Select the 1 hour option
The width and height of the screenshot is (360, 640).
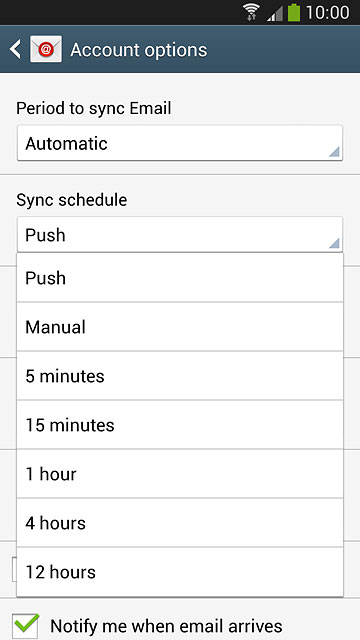[x=180, y=474]
